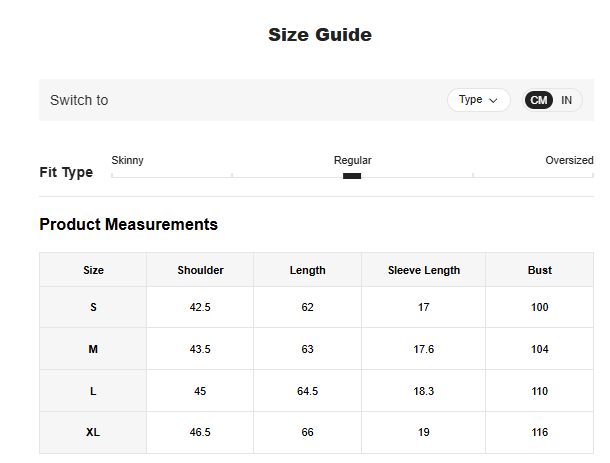Click the Switch to label
610x463 pixels.
point(79,100)
